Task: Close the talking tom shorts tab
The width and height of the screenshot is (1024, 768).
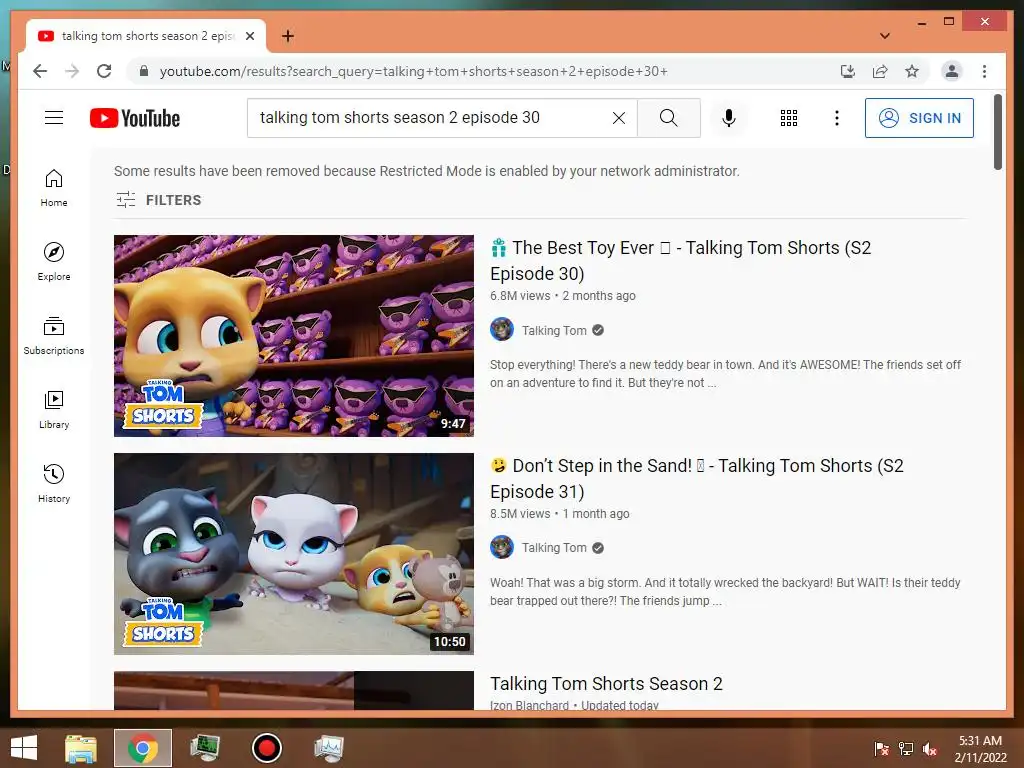Action: [249, 36]
